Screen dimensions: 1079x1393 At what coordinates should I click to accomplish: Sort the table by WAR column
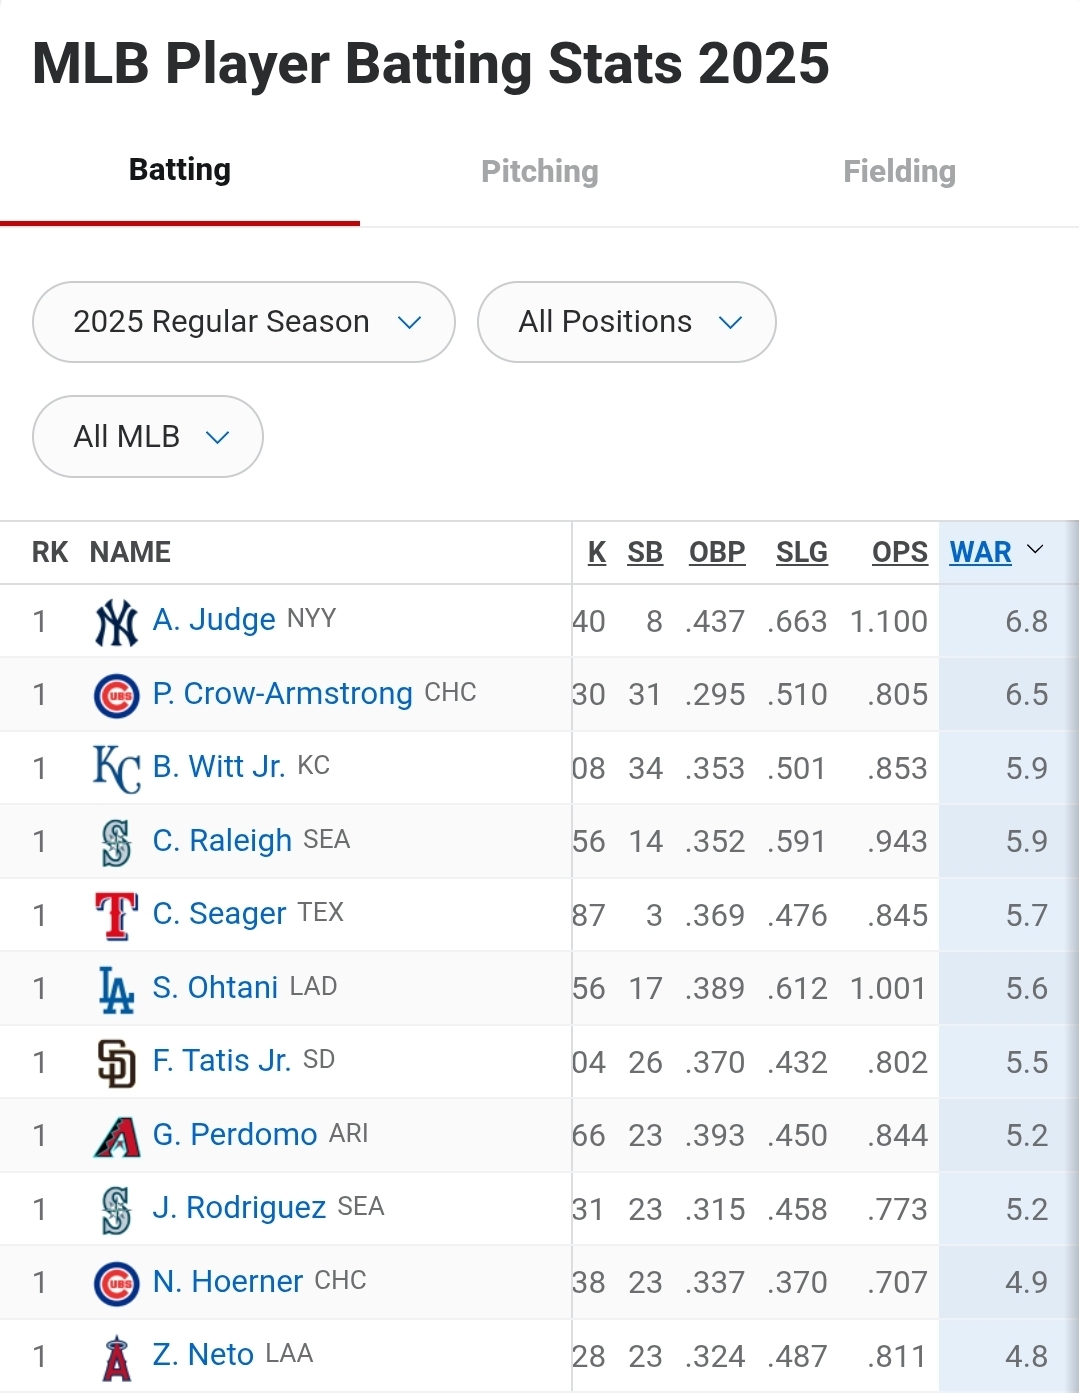click(981, 552)
